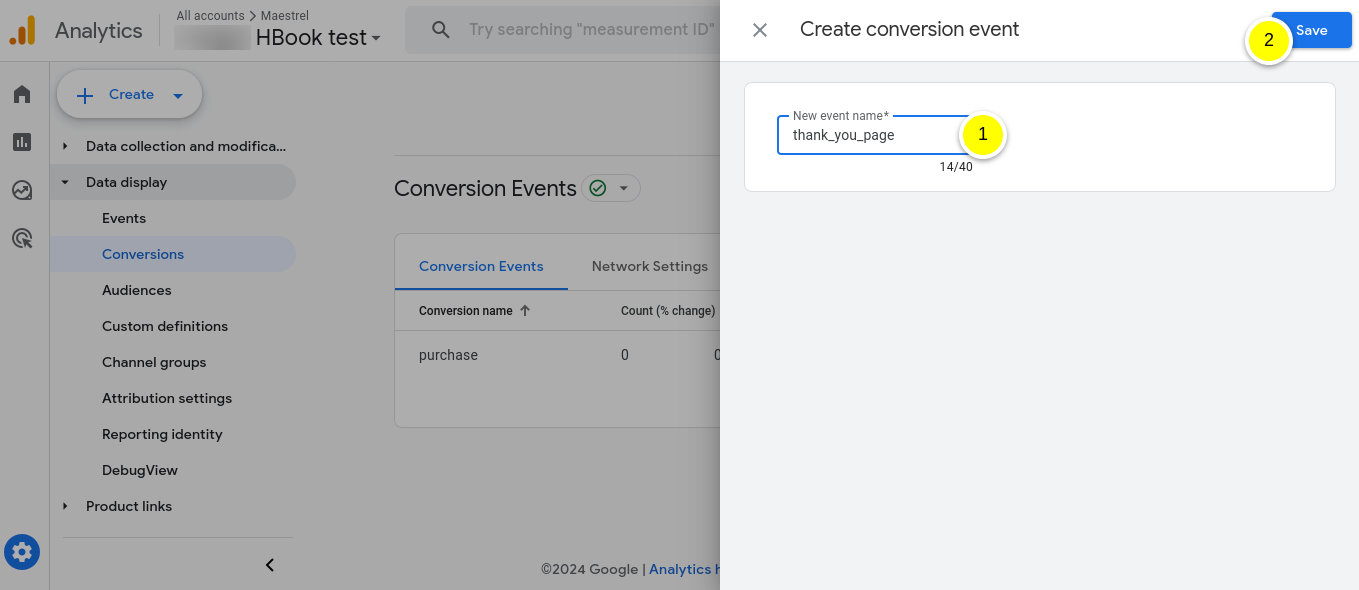
Task: Open the Admin gear icon
Action: pyautogui.click(x=22, y=551)
